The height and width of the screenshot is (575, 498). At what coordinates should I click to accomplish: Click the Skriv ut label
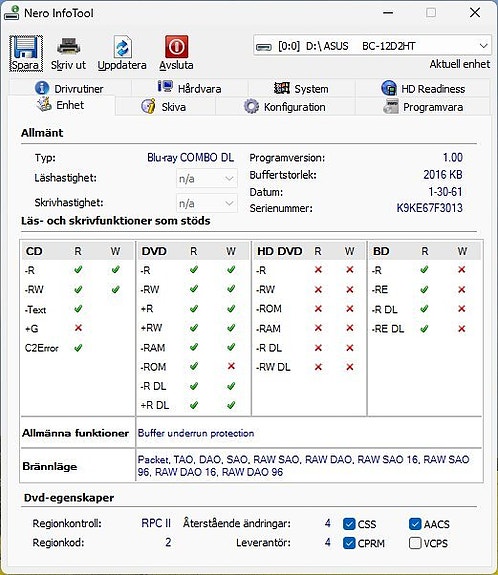pyautogui.click(x=68, y=65)
